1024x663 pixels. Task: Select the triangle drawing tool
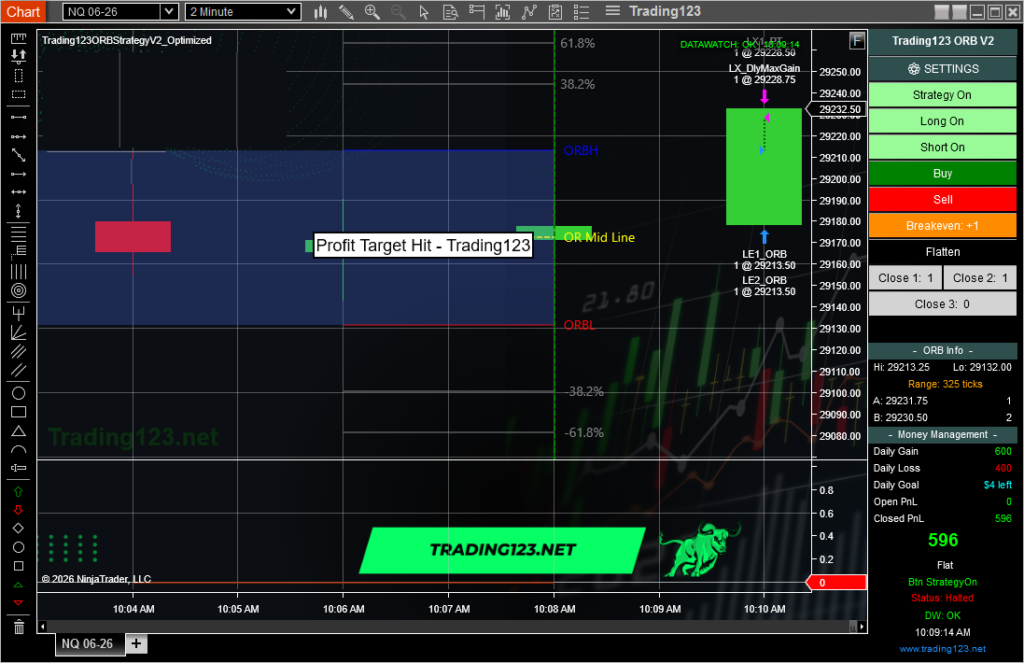[x=18, y=431]
